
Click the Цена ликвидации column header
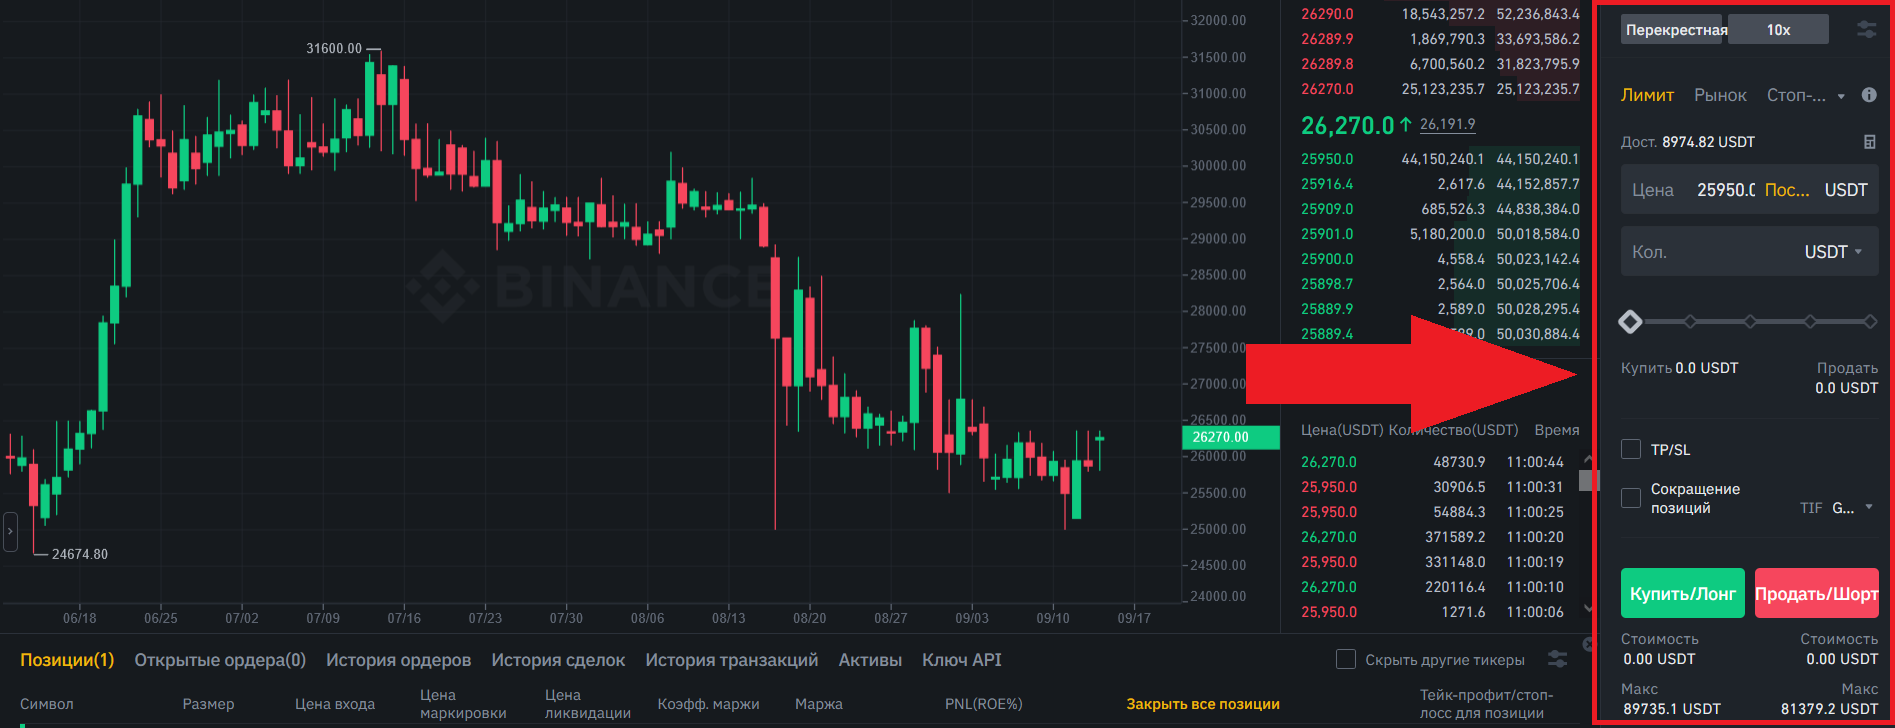(588, 704)
